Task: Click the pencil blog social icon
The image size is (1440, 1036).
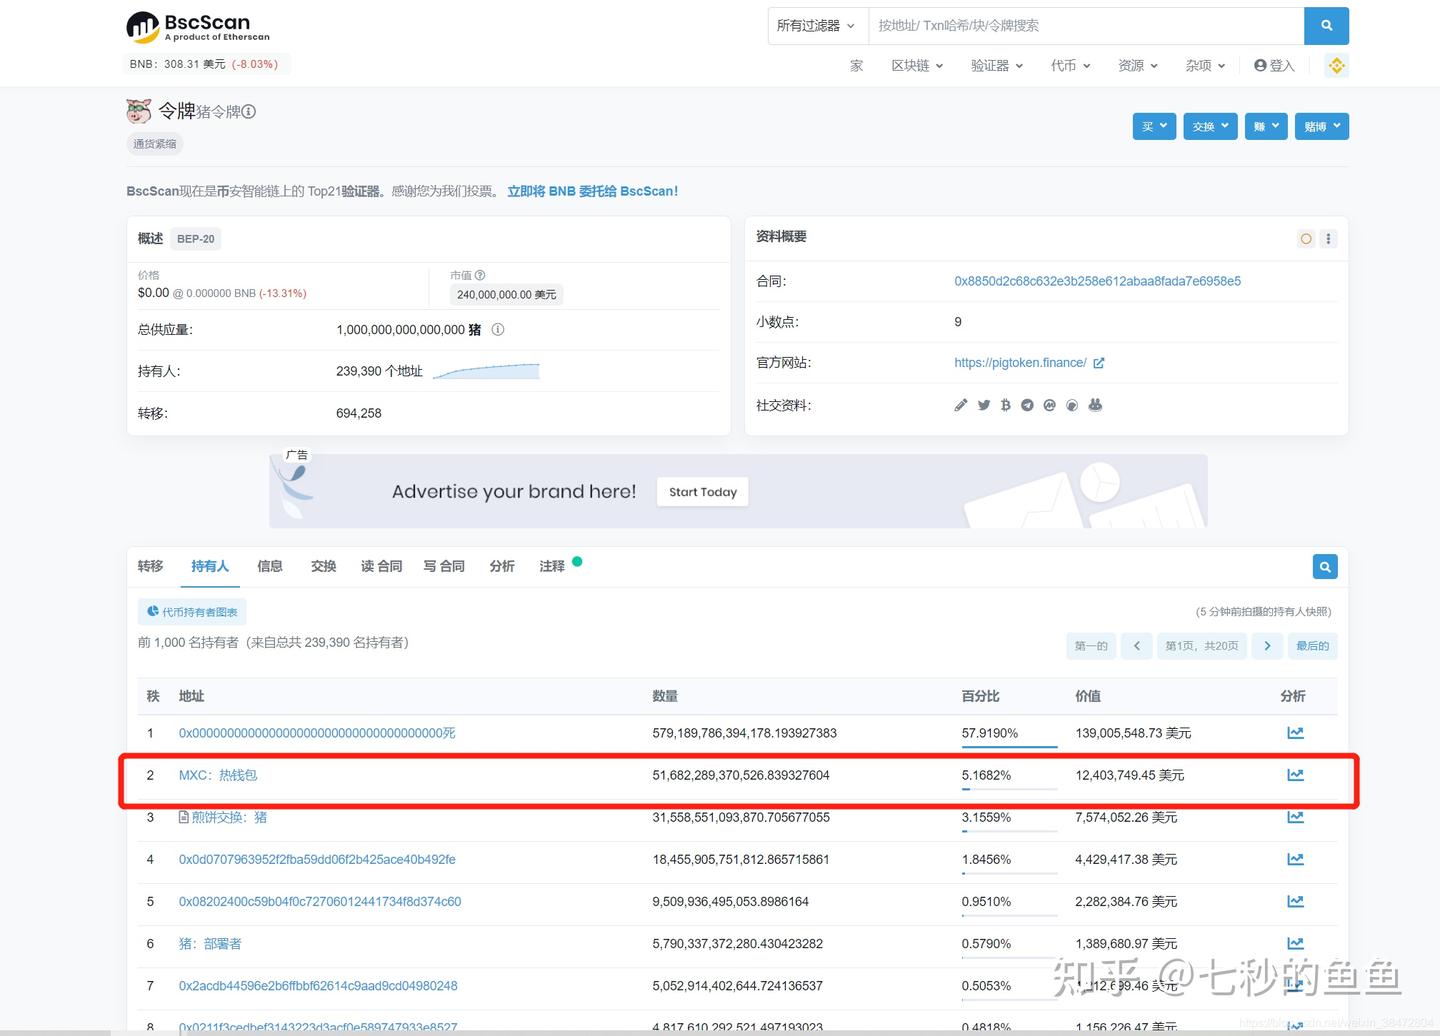Action: [961, 405]
